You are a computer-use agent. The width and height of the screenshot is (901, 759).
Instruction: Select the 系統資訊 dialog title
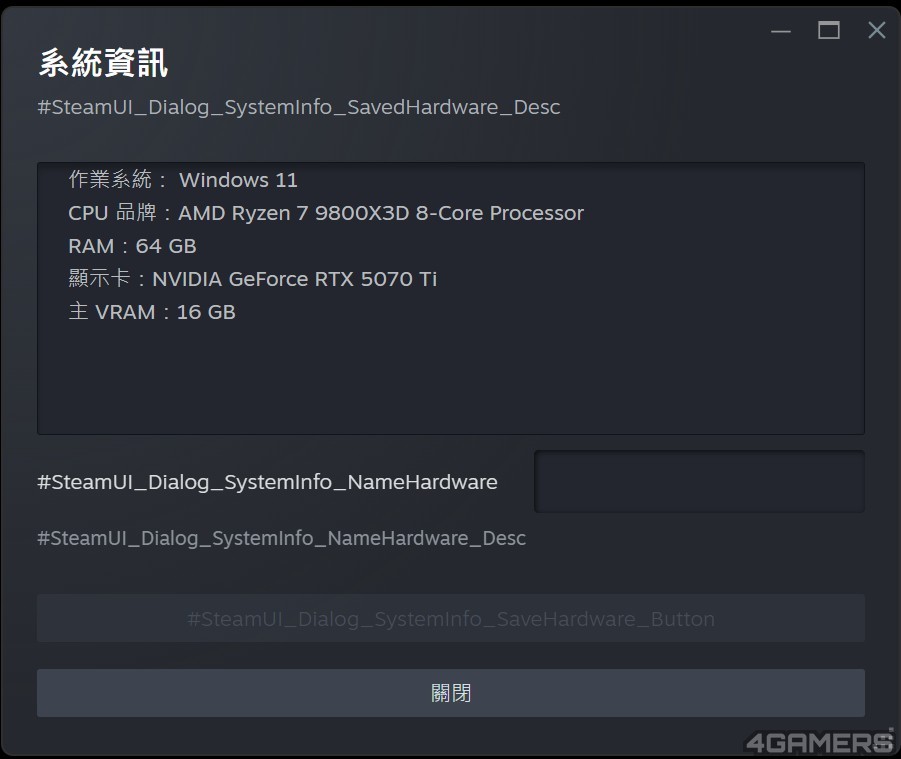point(103,63)
